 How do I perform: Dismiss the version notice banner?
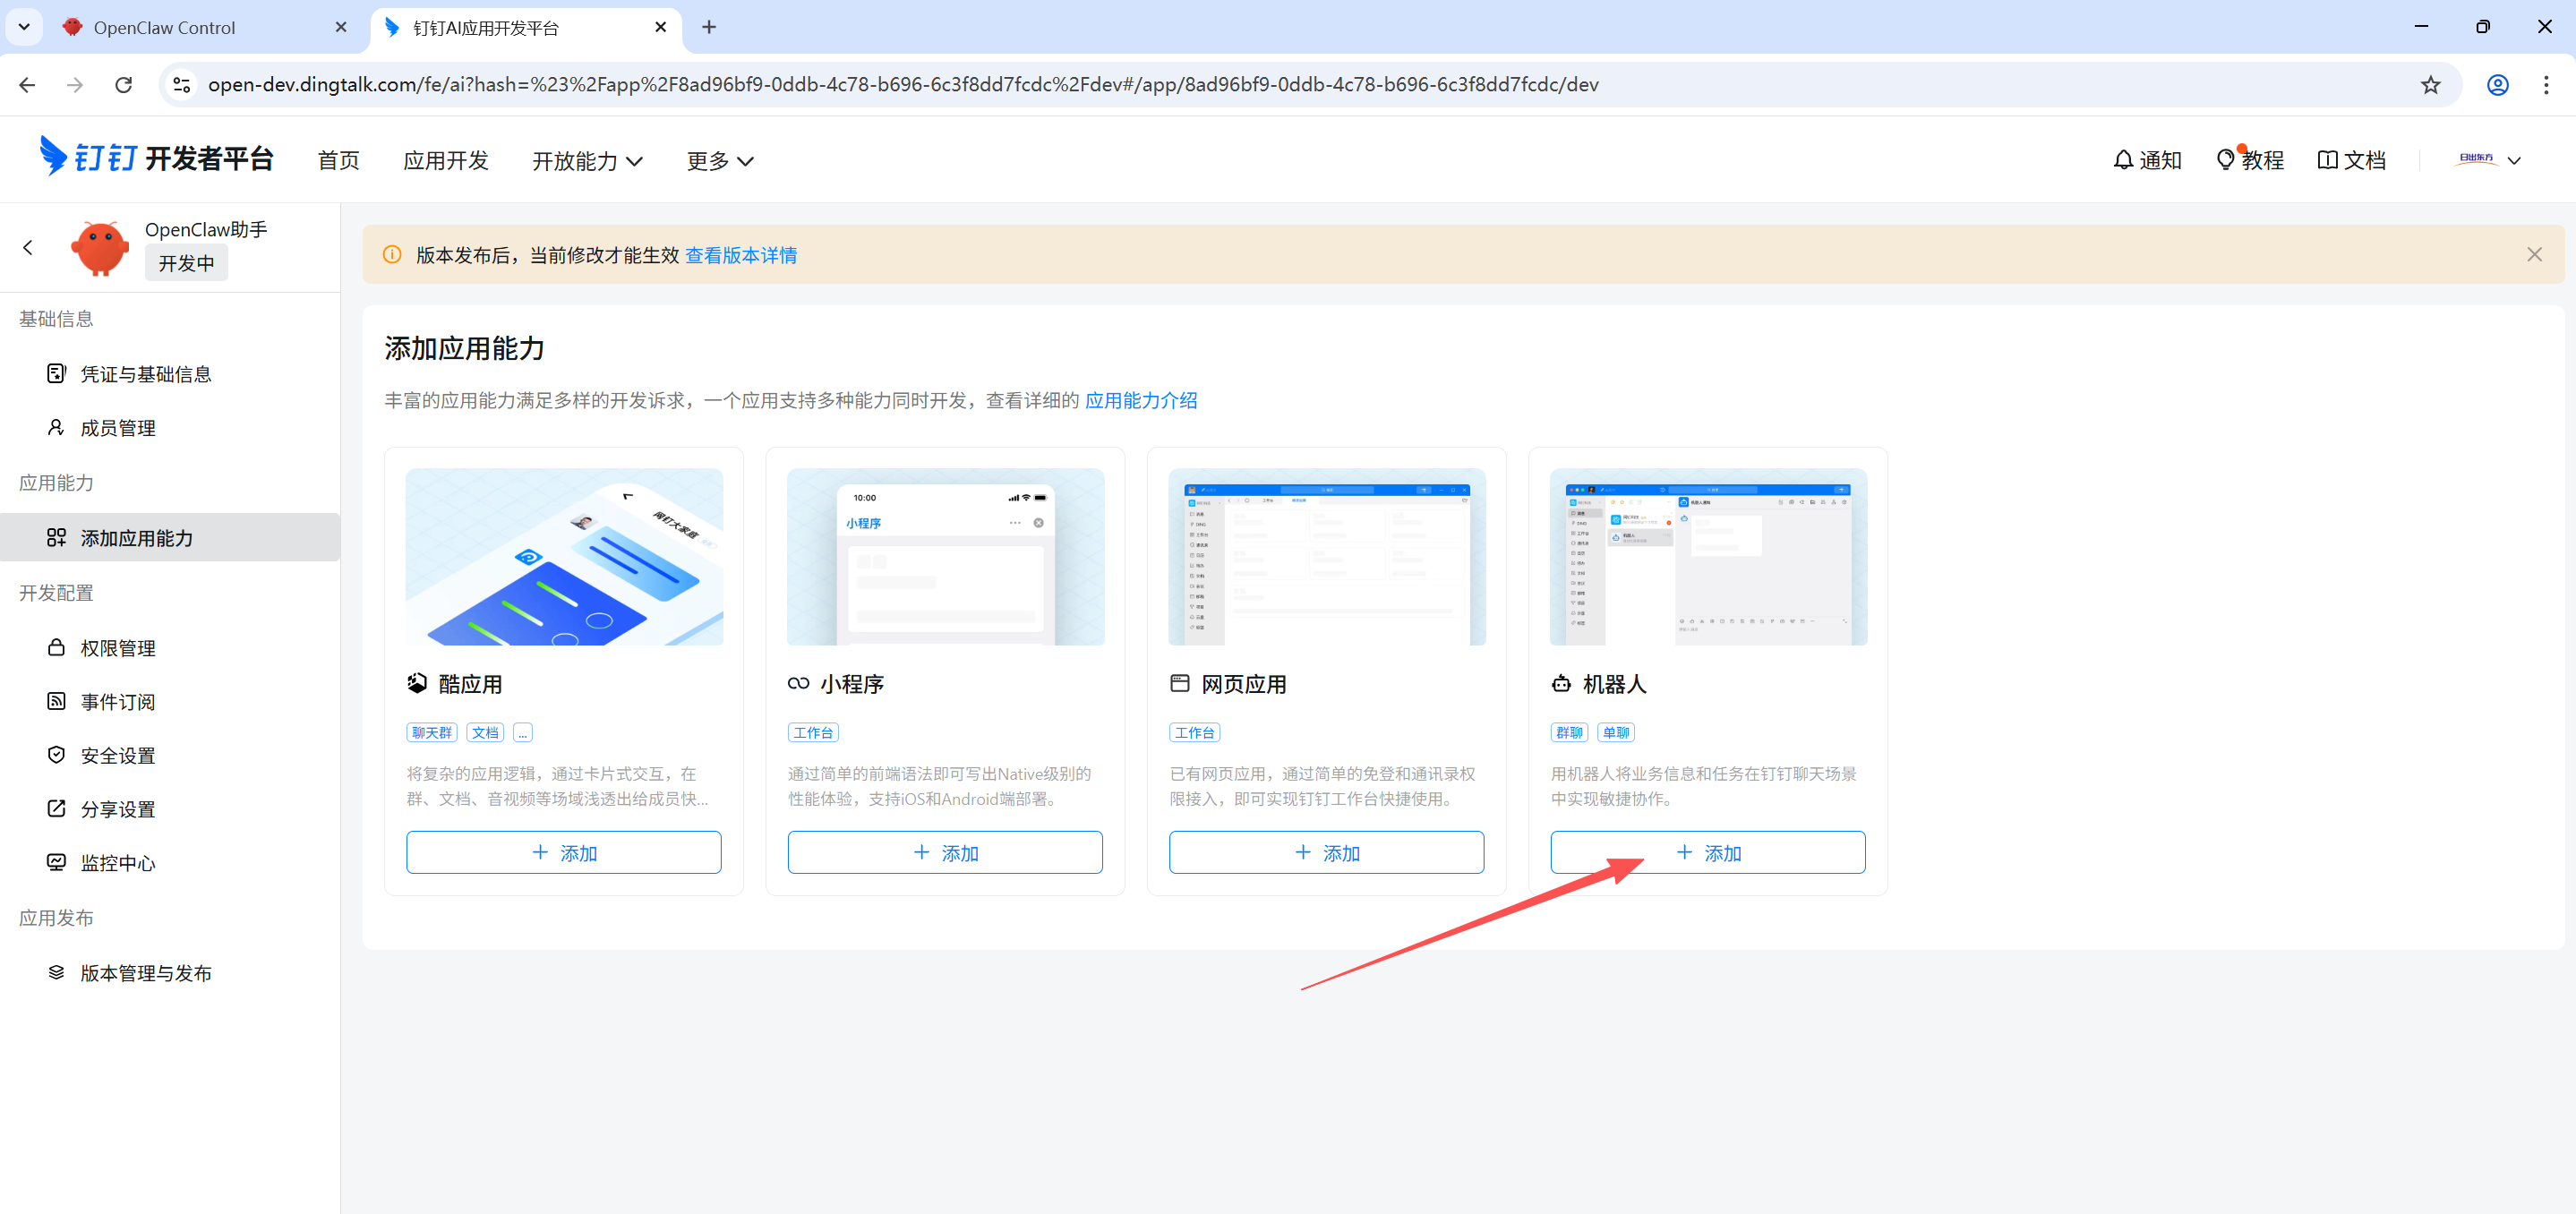point(2535,254)
